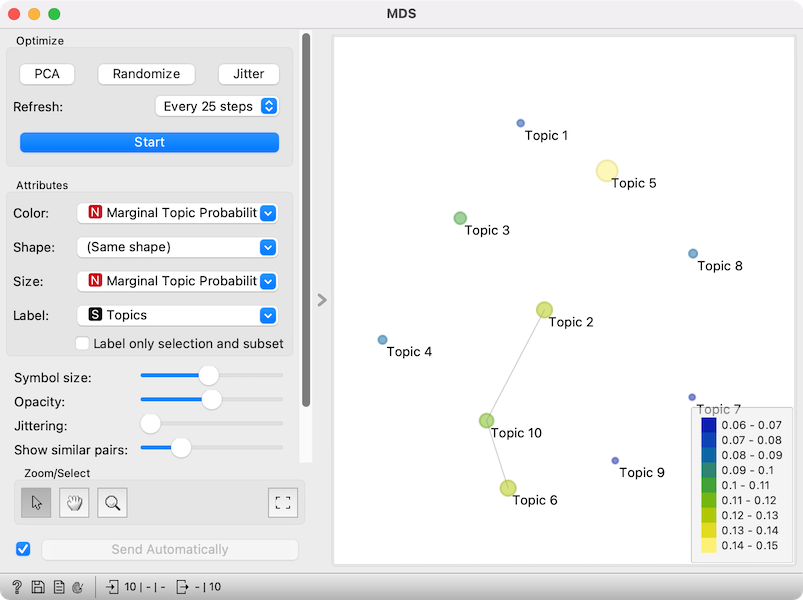Viewport: 803px width, 600px height.
Task: Open help via the question mark icon
Action: point(16,587)
